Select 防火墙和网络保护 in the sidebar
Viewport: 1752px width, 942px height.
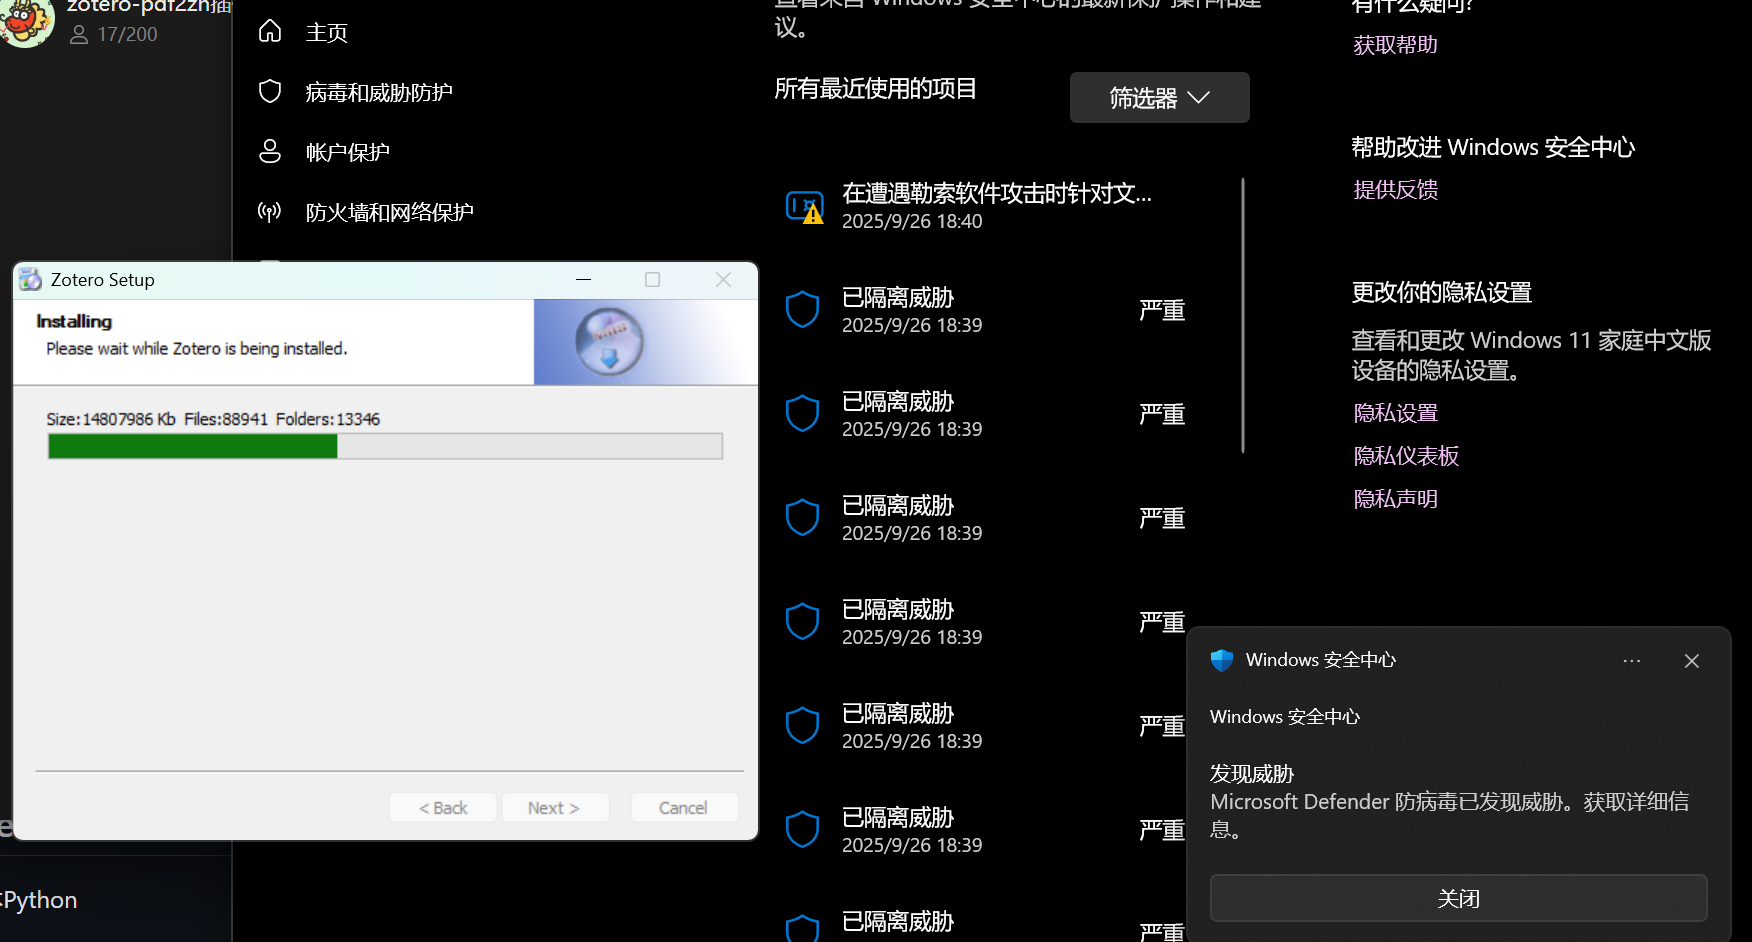[390, 213]
